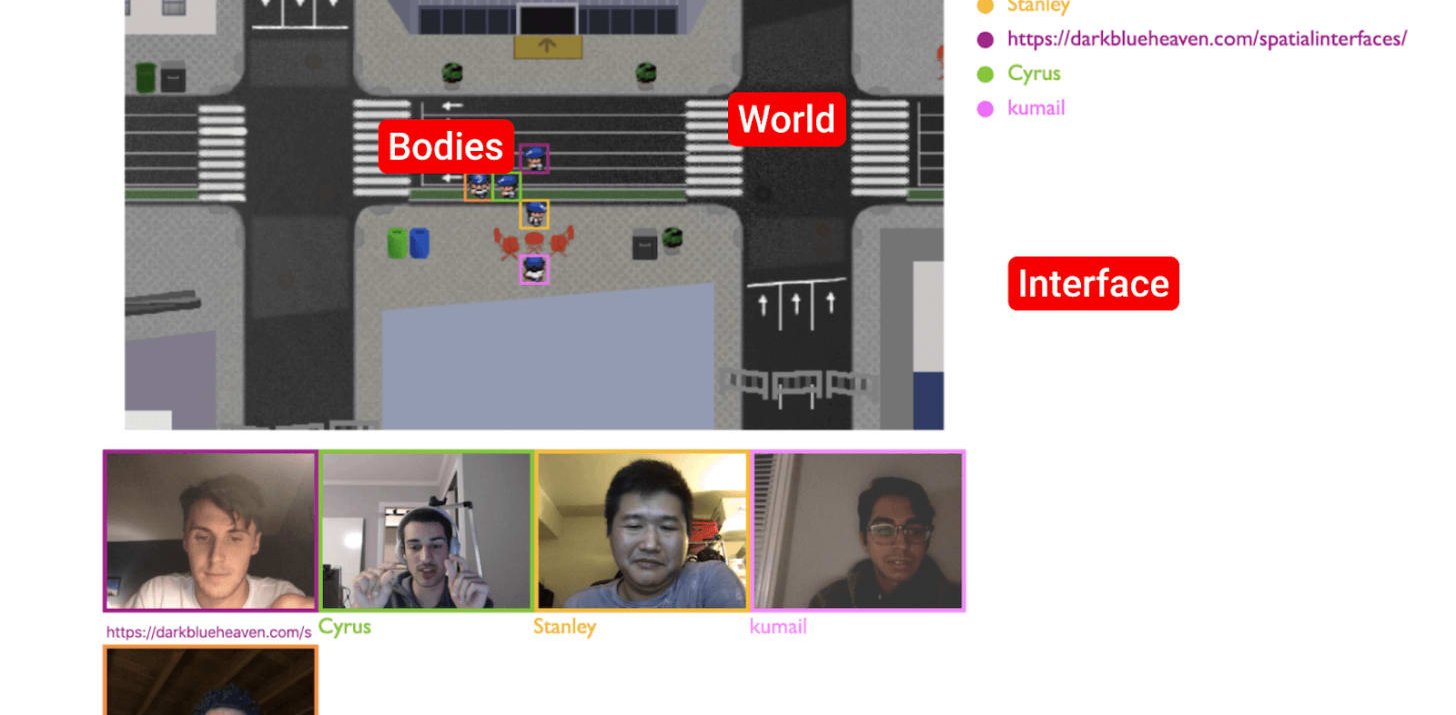Click the red table with chairs
Viewport: 1456px width, 715px height.
click(534, 242)
